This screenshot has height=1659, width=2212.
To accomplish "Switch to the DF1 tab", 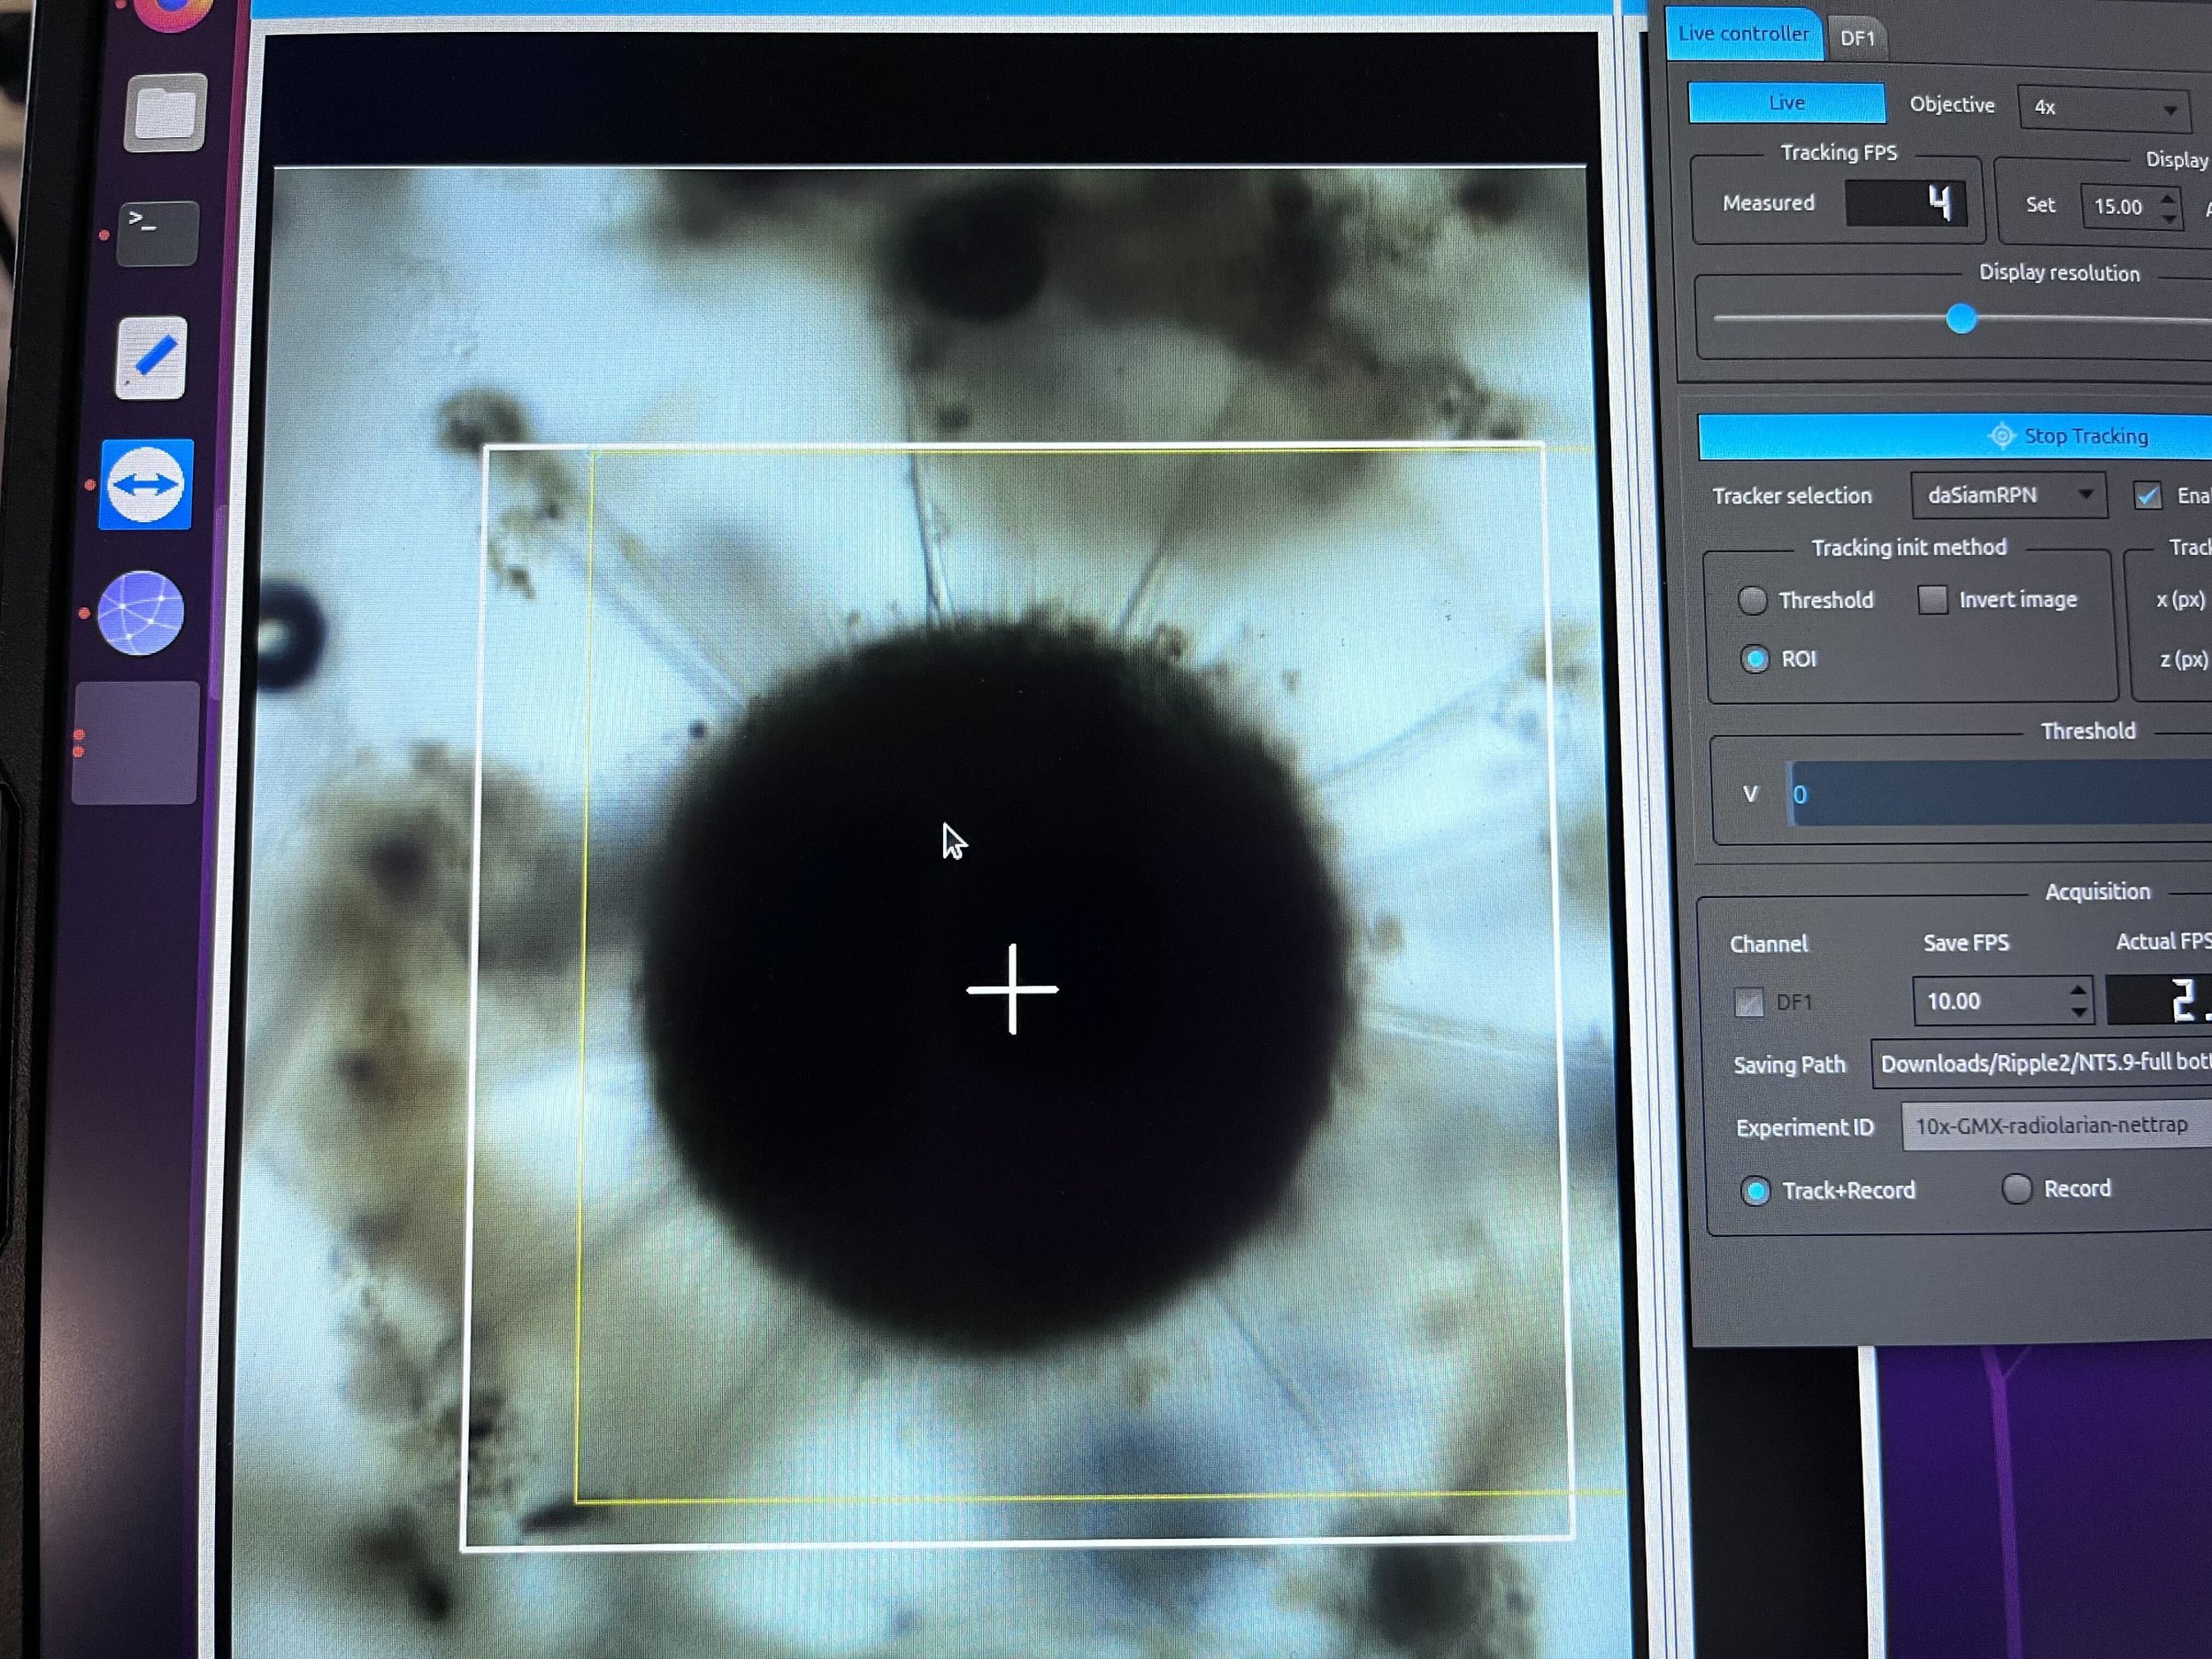I will [x=1857, y=38].
